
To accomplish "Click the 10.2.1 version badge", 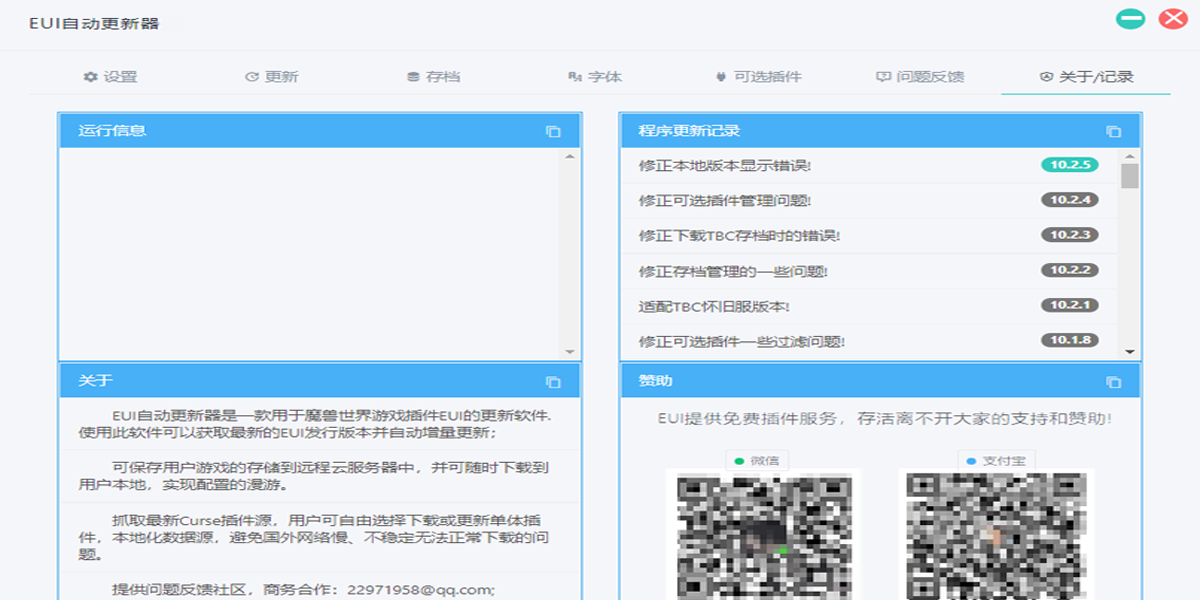I will (1070, 305).
